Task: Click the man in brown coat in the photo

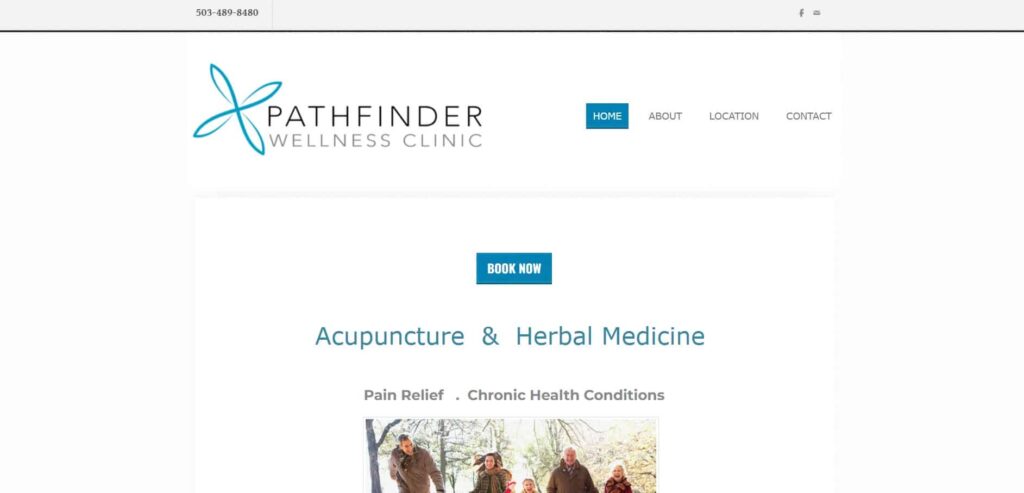Action: (x=413, y=464)
